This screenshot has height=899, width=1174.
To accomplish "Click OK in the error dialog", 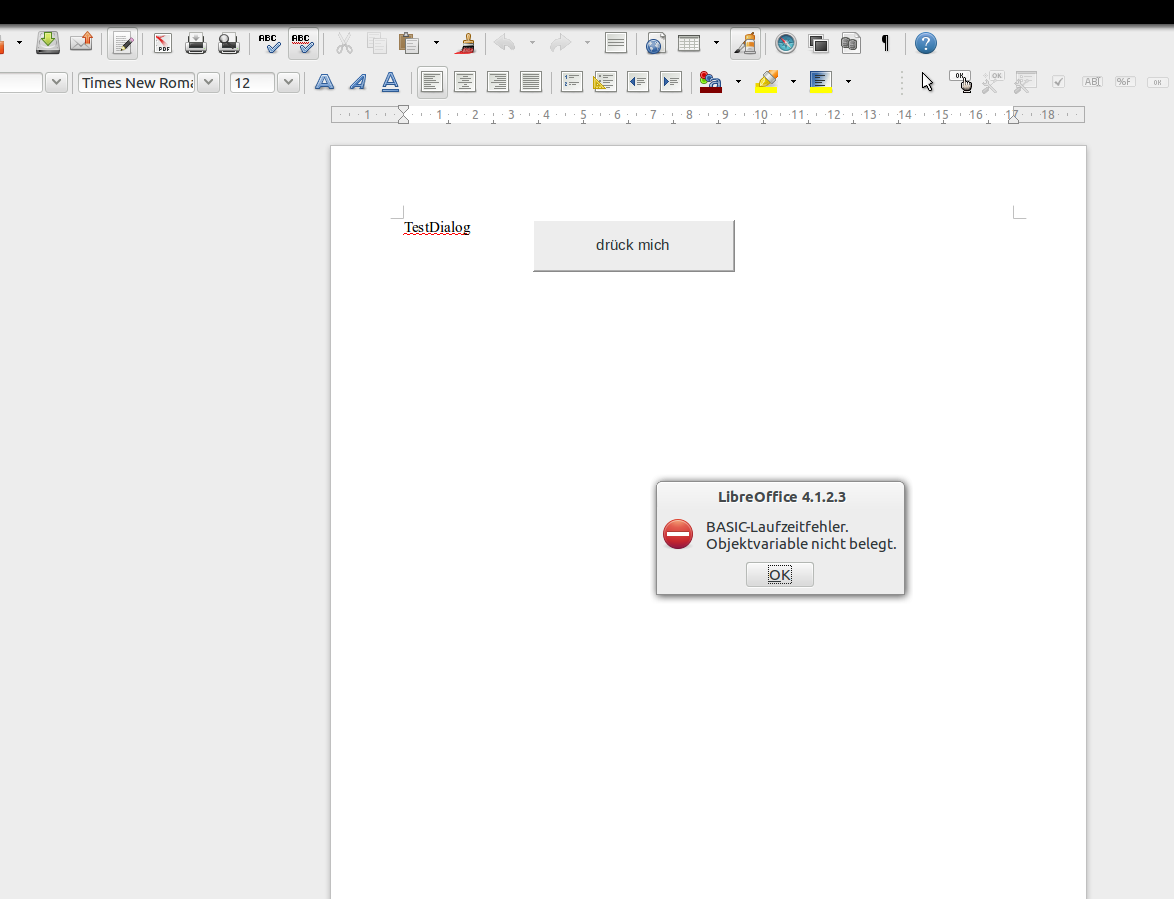I will click(779, 574).
